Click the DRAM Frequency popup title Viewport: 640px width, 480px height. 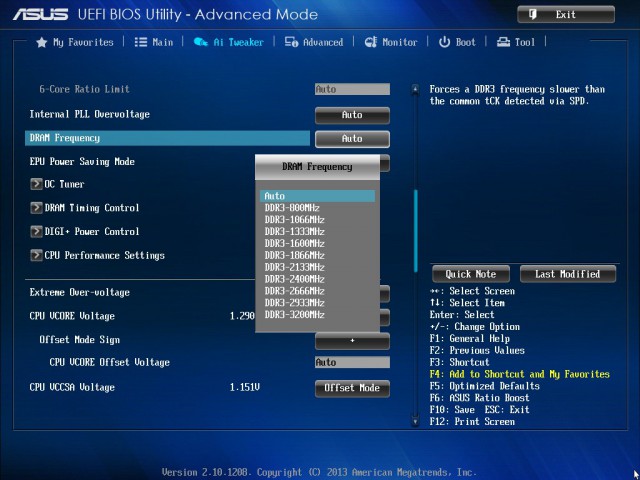317,167
